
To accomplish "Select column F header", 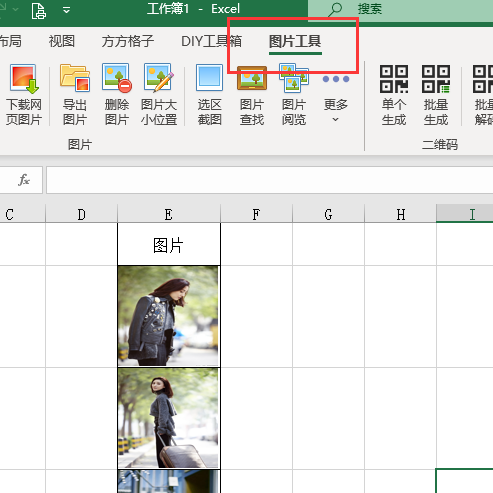I will (256, 214).
